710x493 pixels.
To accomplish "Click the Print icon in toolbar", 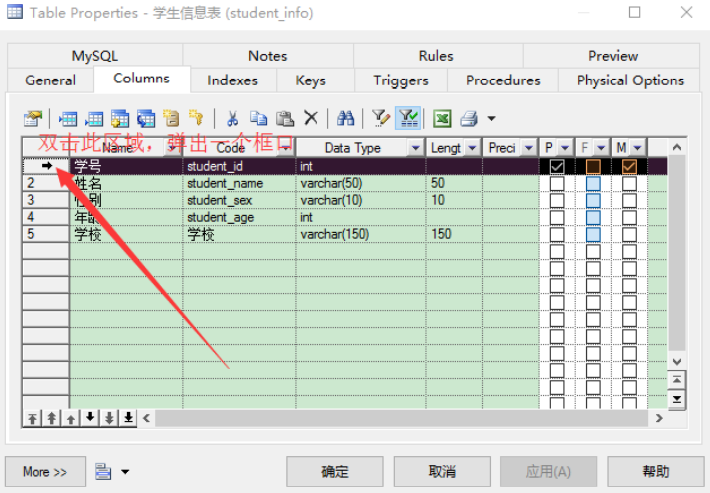I will point(469,118).
